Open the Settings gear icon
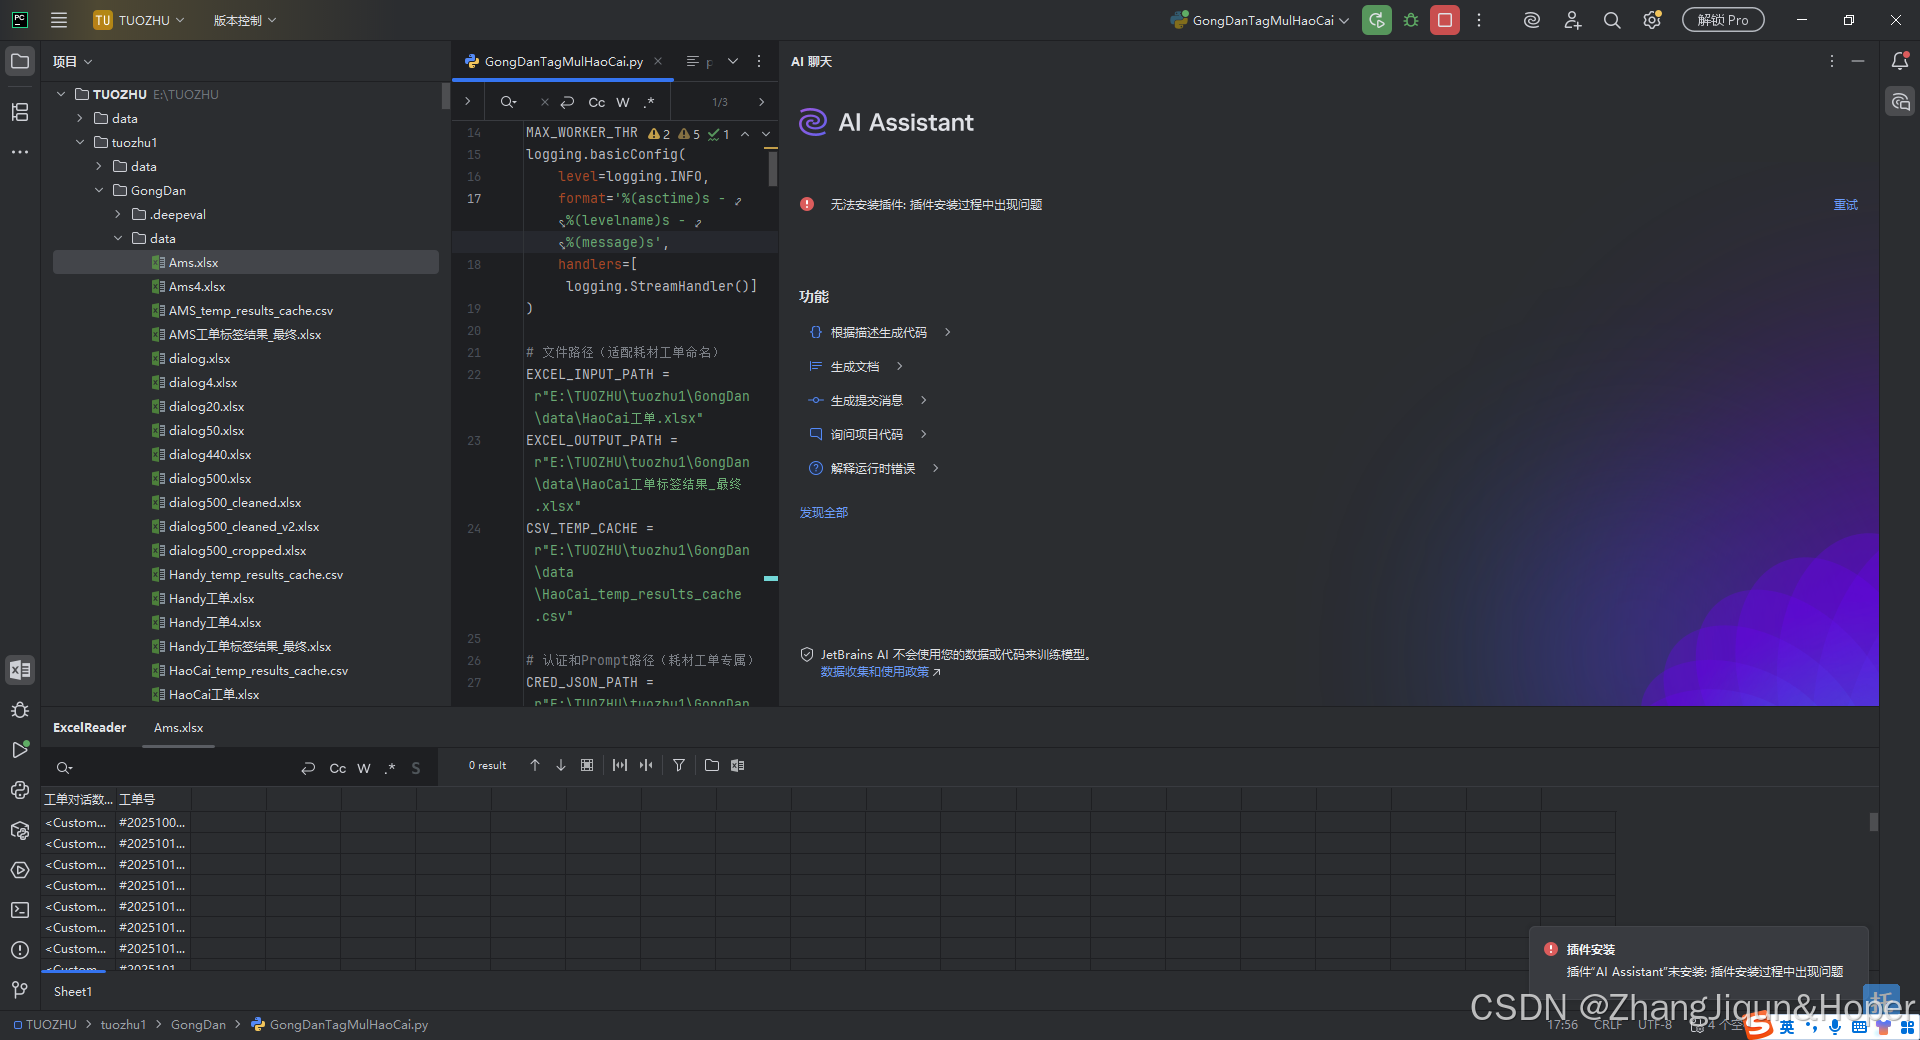The width and height of the screenshot is (1920, 1040). tap(1651, 20)
